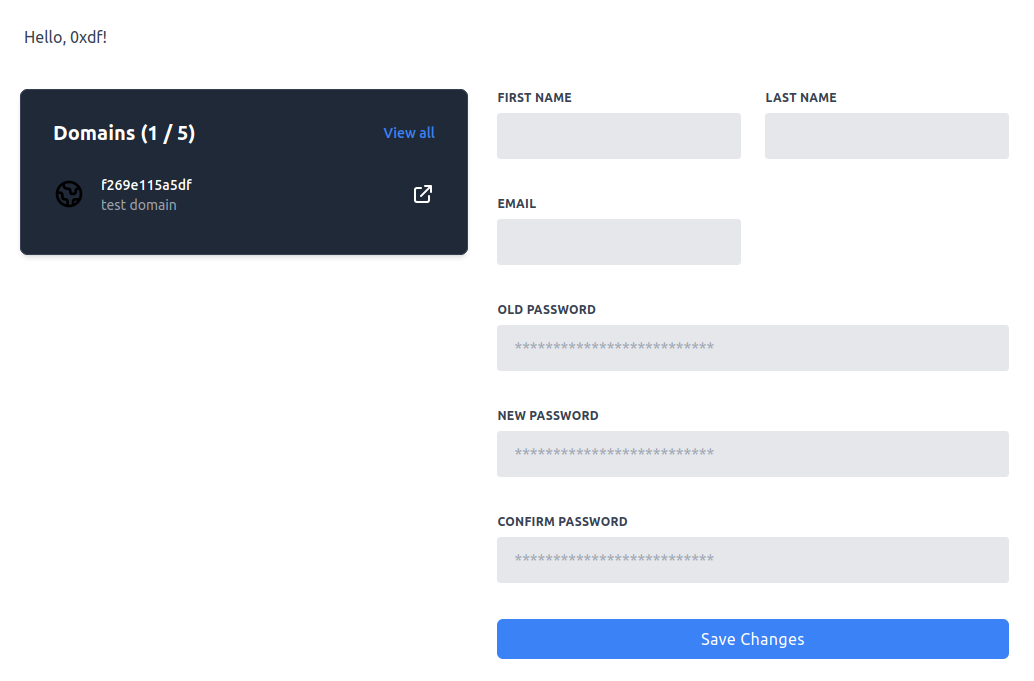Image resolution: width=1034 pixels, height=681 pixels.
Task: Click the NEW PASSWORD label
Action: (x=548, y=416)
